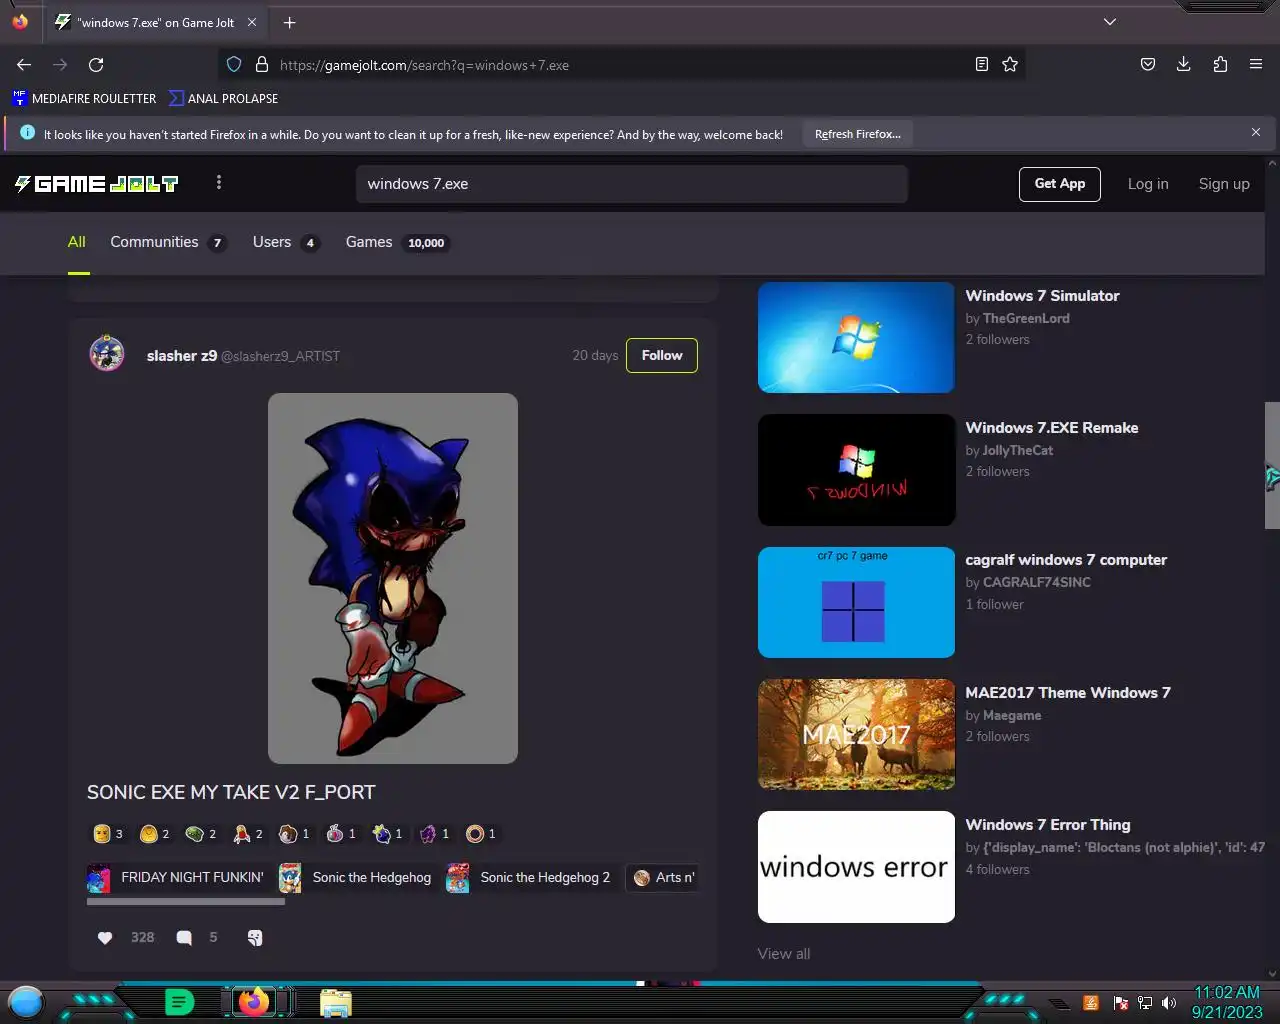Open green notes app in taskbar

(x=179, y=1001)
